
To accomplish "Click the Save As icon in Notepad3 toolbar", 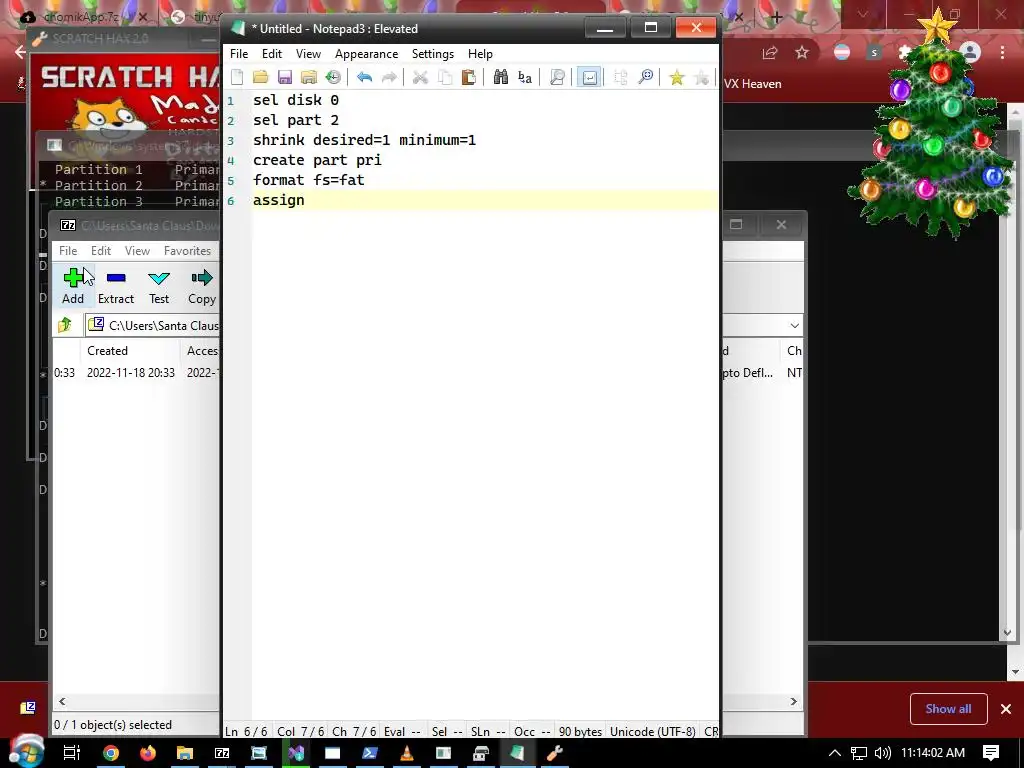I will tap(309, 77).
